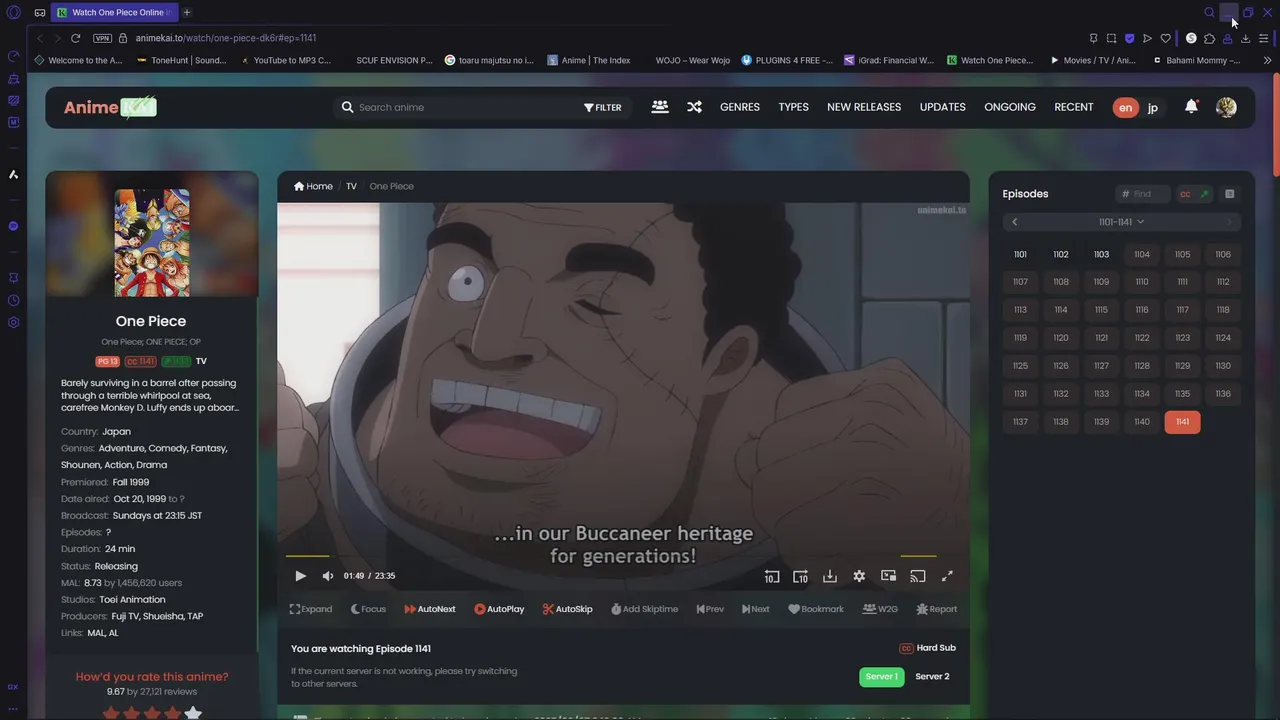Screen dimensions: 1280x720
Task: Open Opera menu logo icon
Action: click(x=14, y=13)
